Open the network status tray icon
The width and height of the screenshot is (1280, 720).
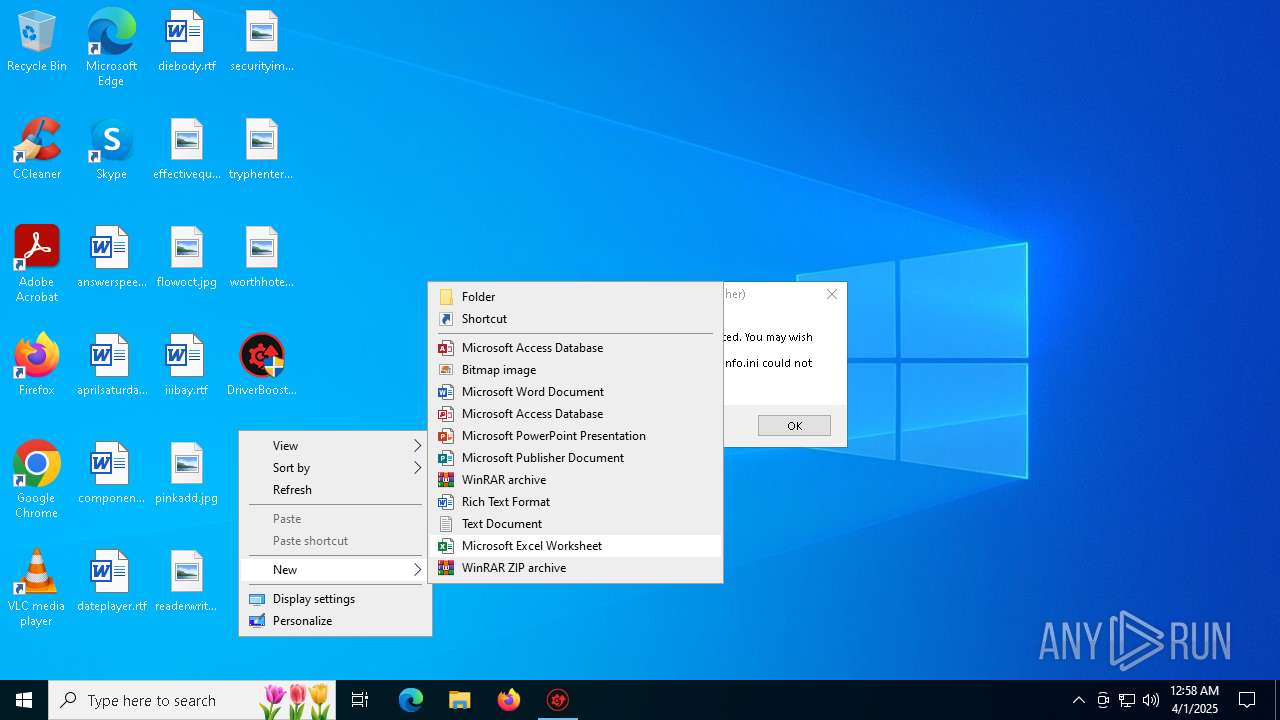1127,700
